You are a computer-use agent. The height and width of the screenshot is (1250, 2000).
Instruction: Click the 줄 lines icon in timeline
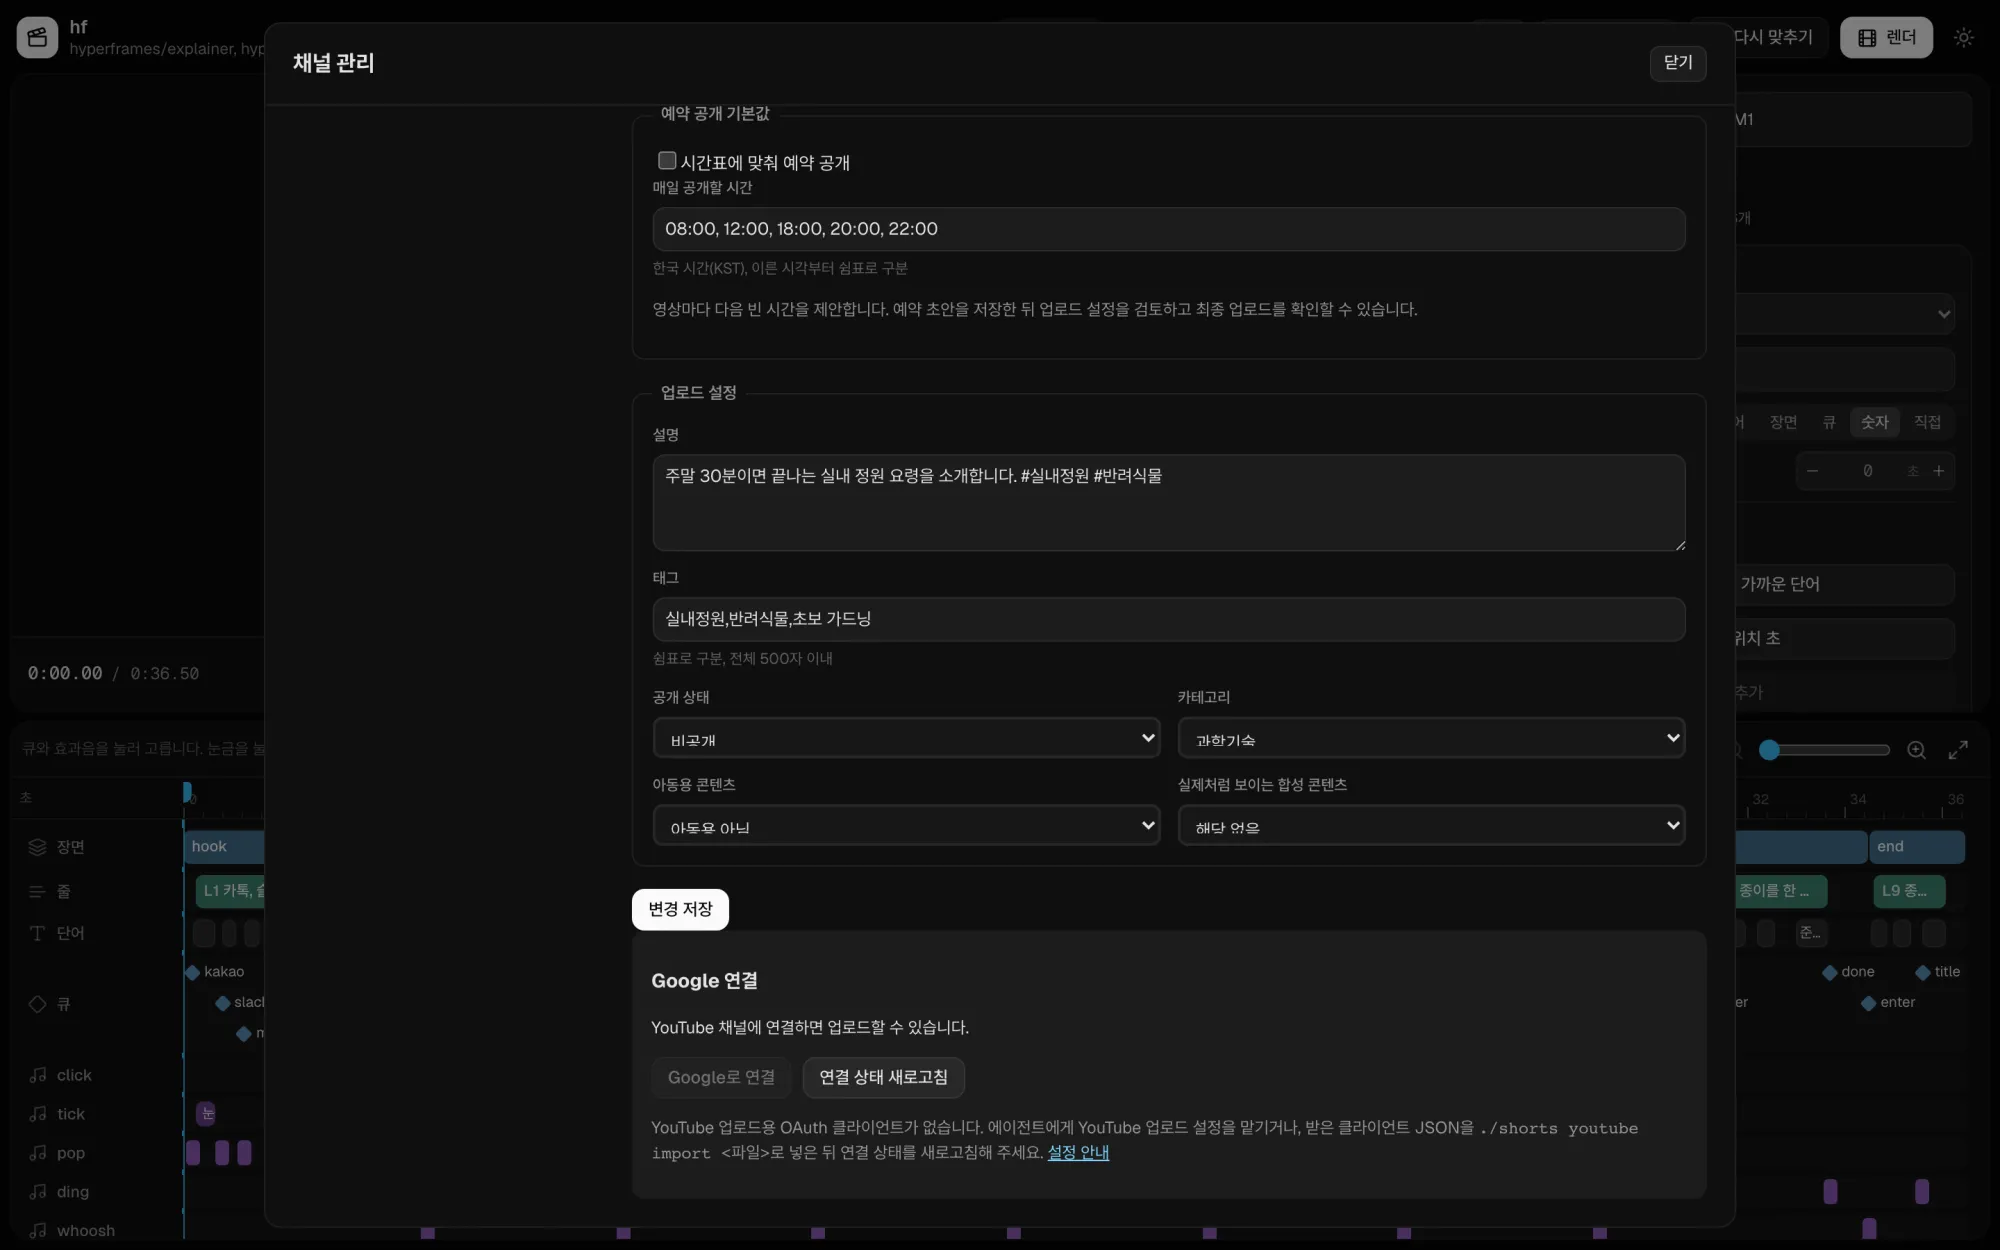[37, 891]
